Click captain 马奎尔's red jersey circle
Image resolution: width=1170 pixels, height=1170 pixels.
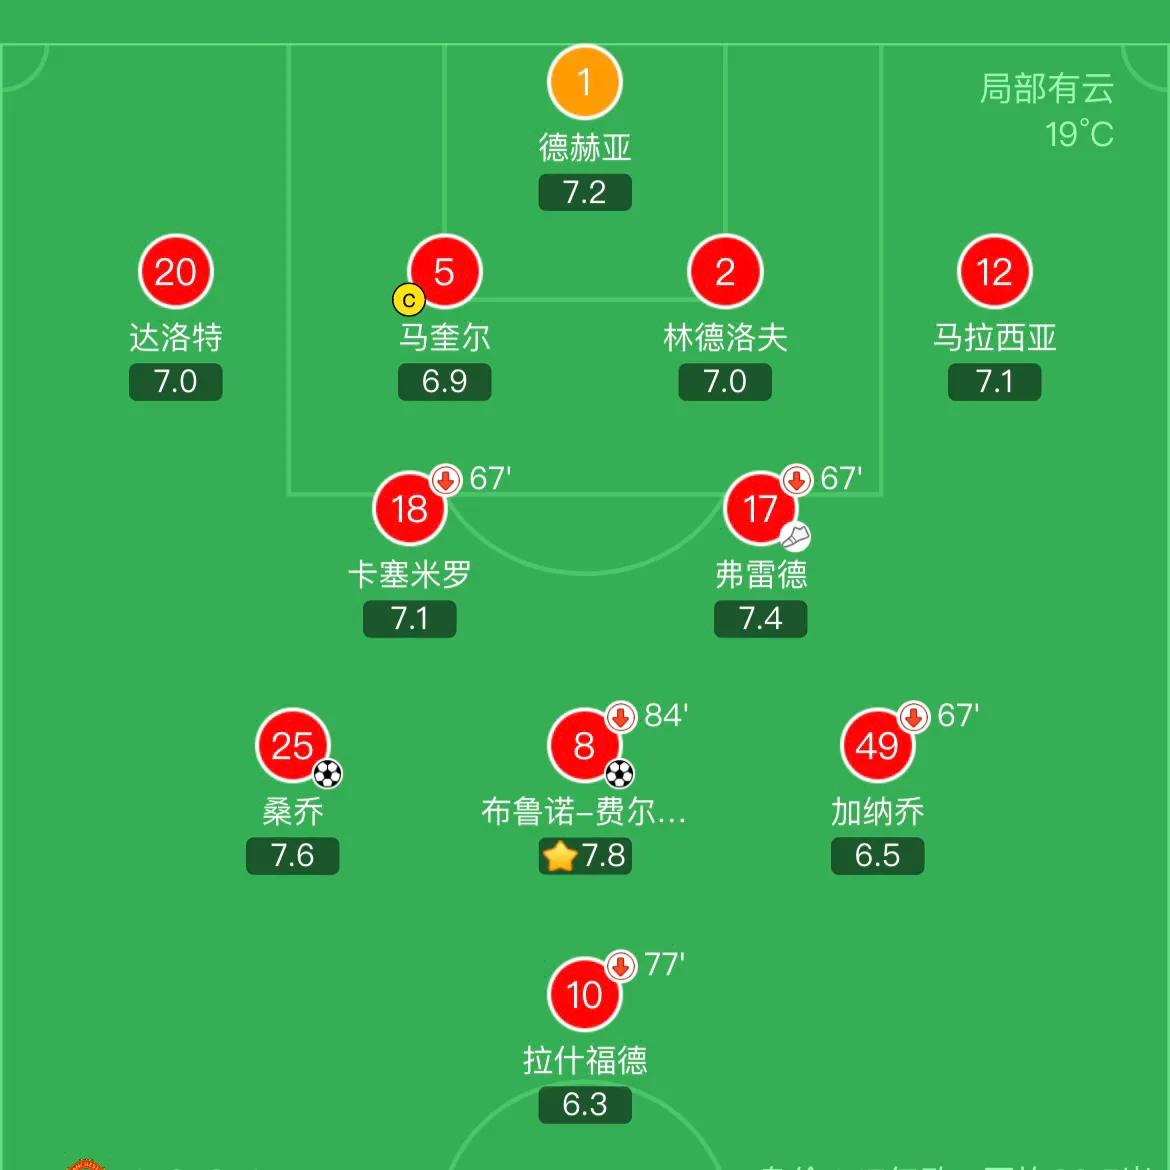point(444,270)
